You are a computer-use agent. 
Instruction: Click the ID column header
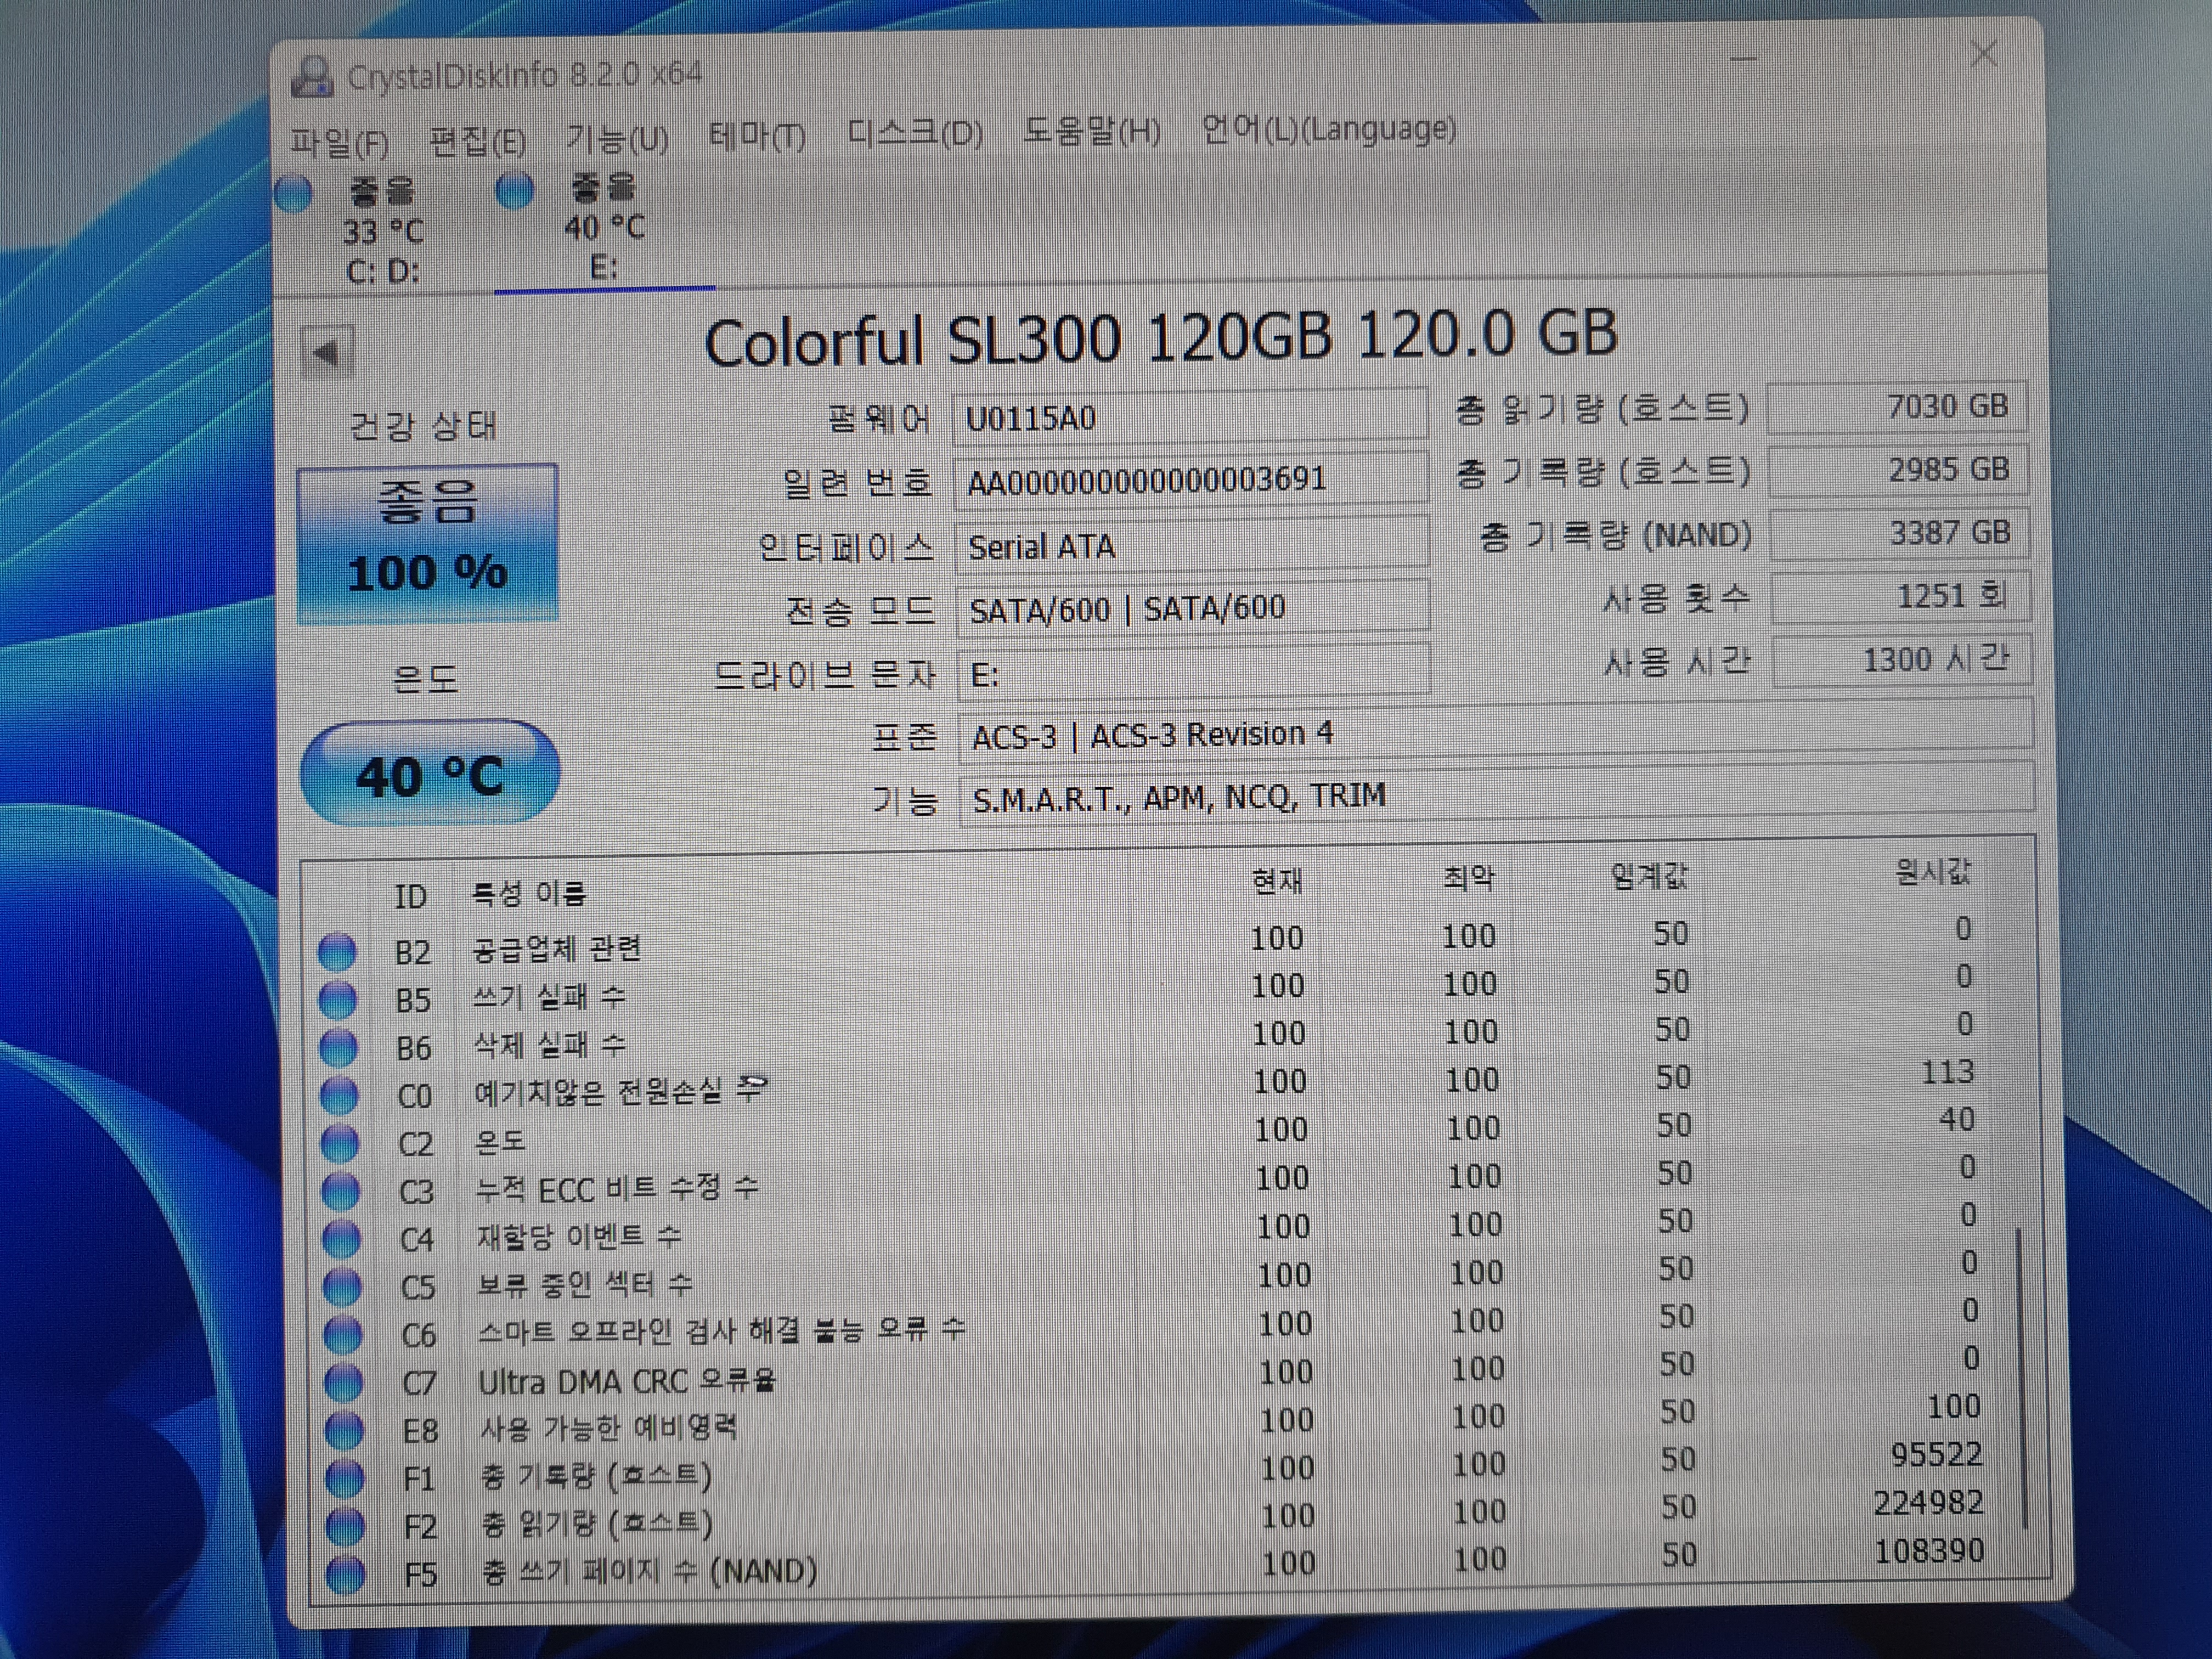pyautogui.click(x=410, y=896)
